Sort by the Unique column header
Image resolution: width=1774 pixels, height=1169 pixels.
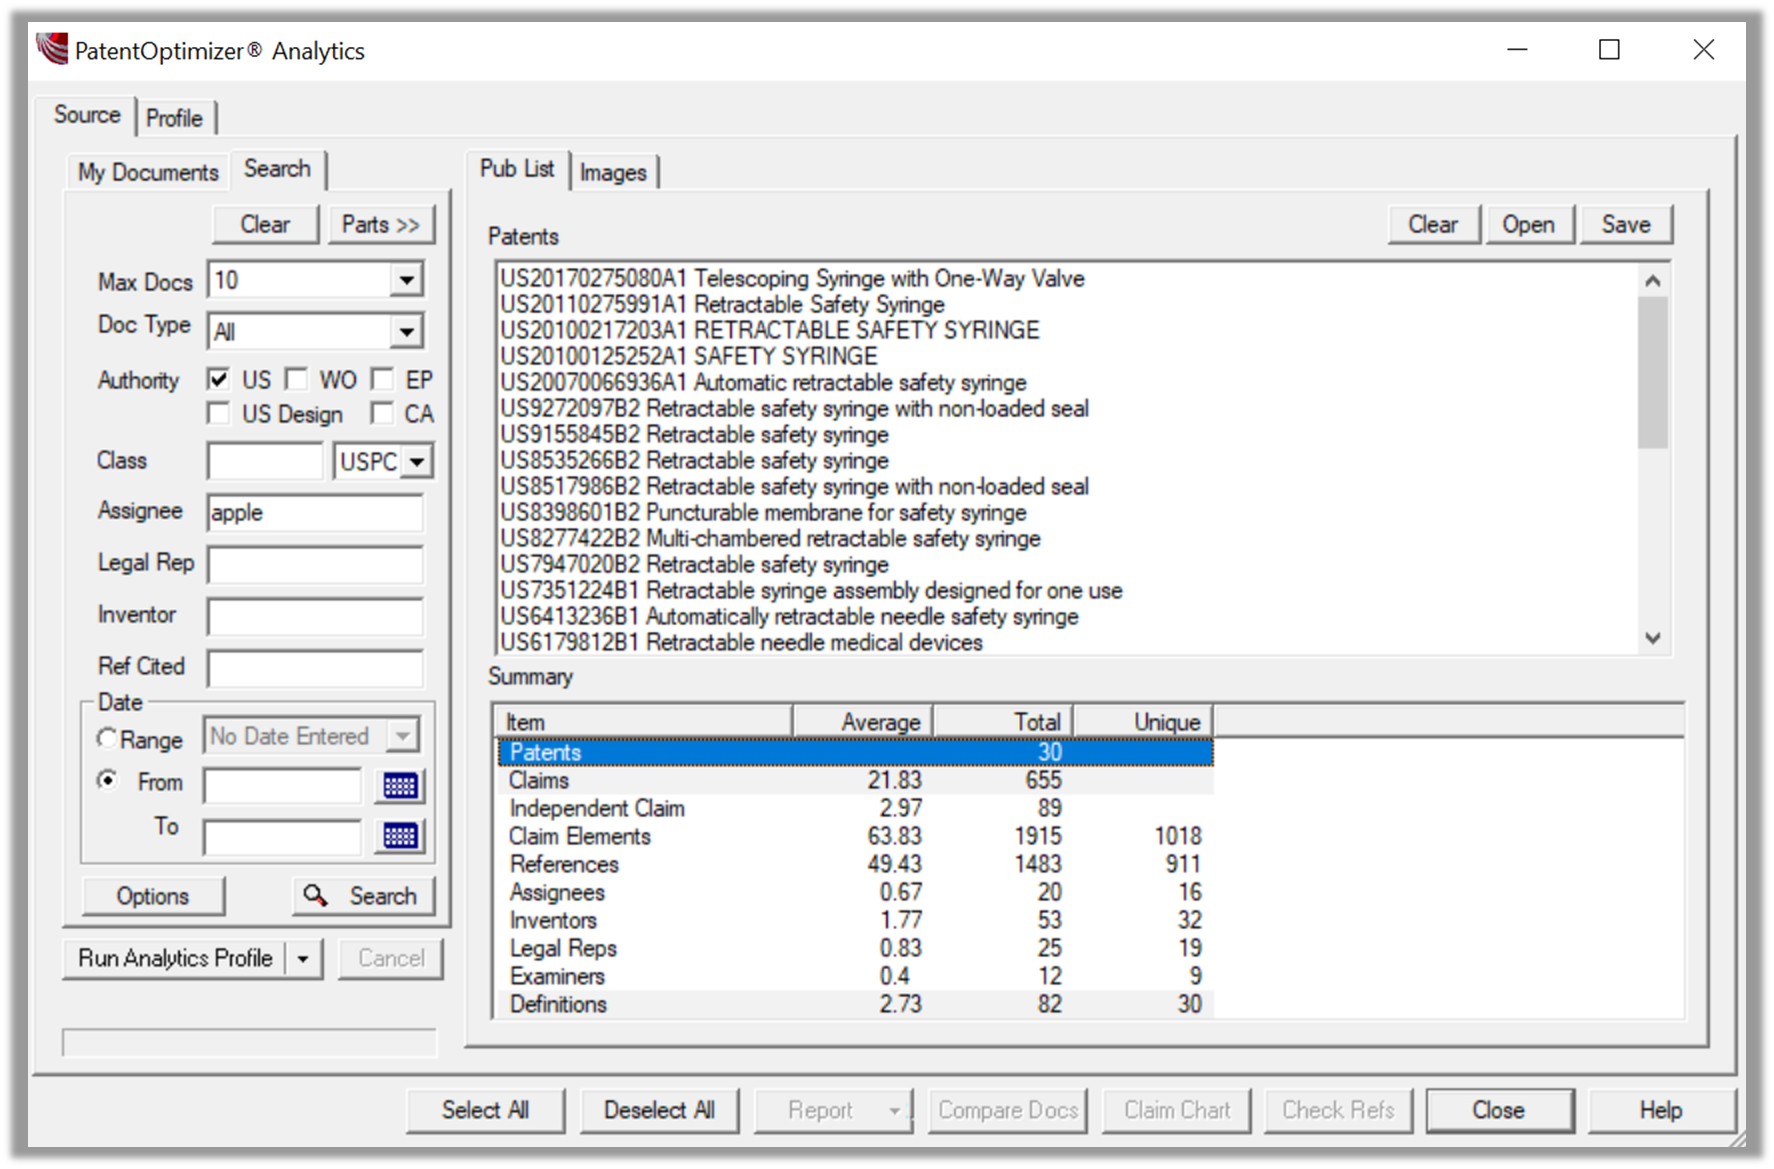(x=1144, y=721)
